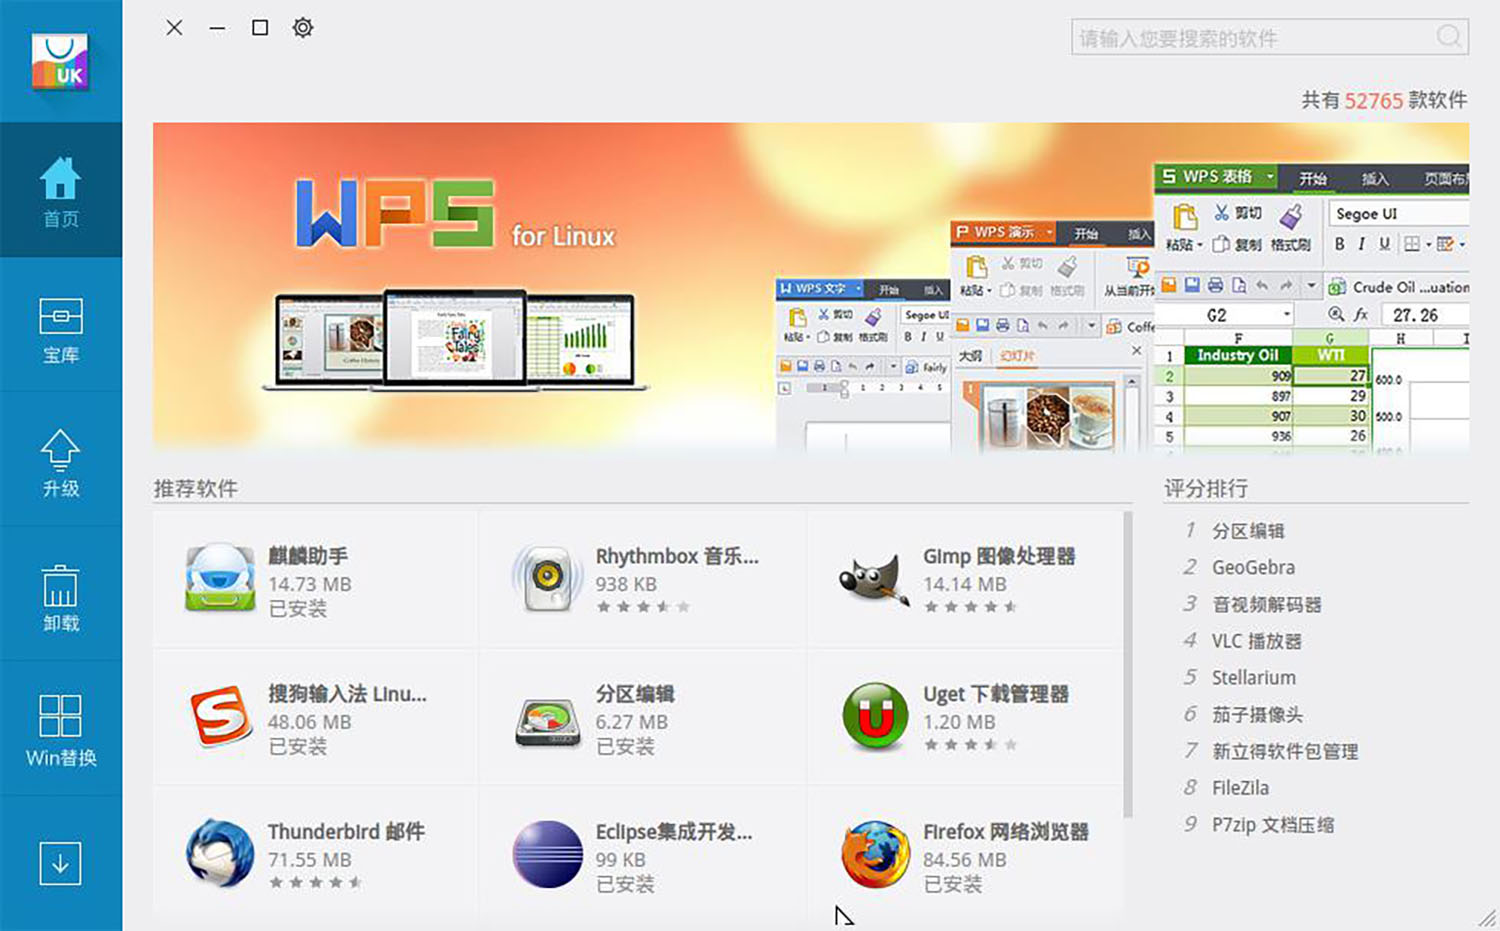Screen dimensions: 1500x931
Task: Click the Gimp star rating
Action: tap(970, 607)
